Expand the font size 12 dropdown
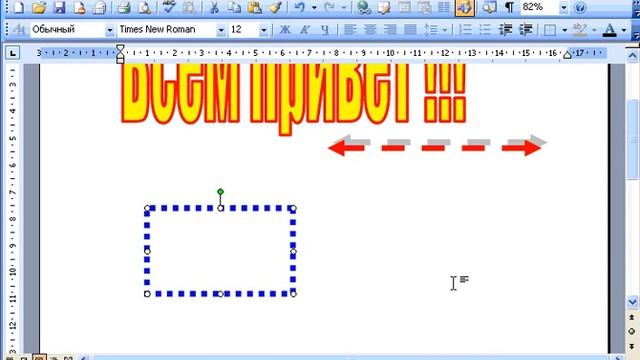Screen dimensions: 640x360 [264, 30]
